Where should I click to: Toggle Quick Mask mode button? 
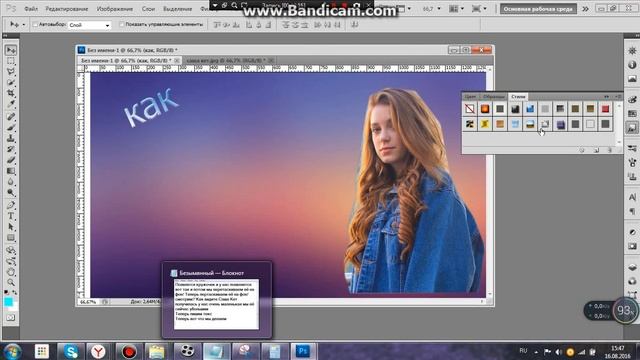(x=11, y=318)
